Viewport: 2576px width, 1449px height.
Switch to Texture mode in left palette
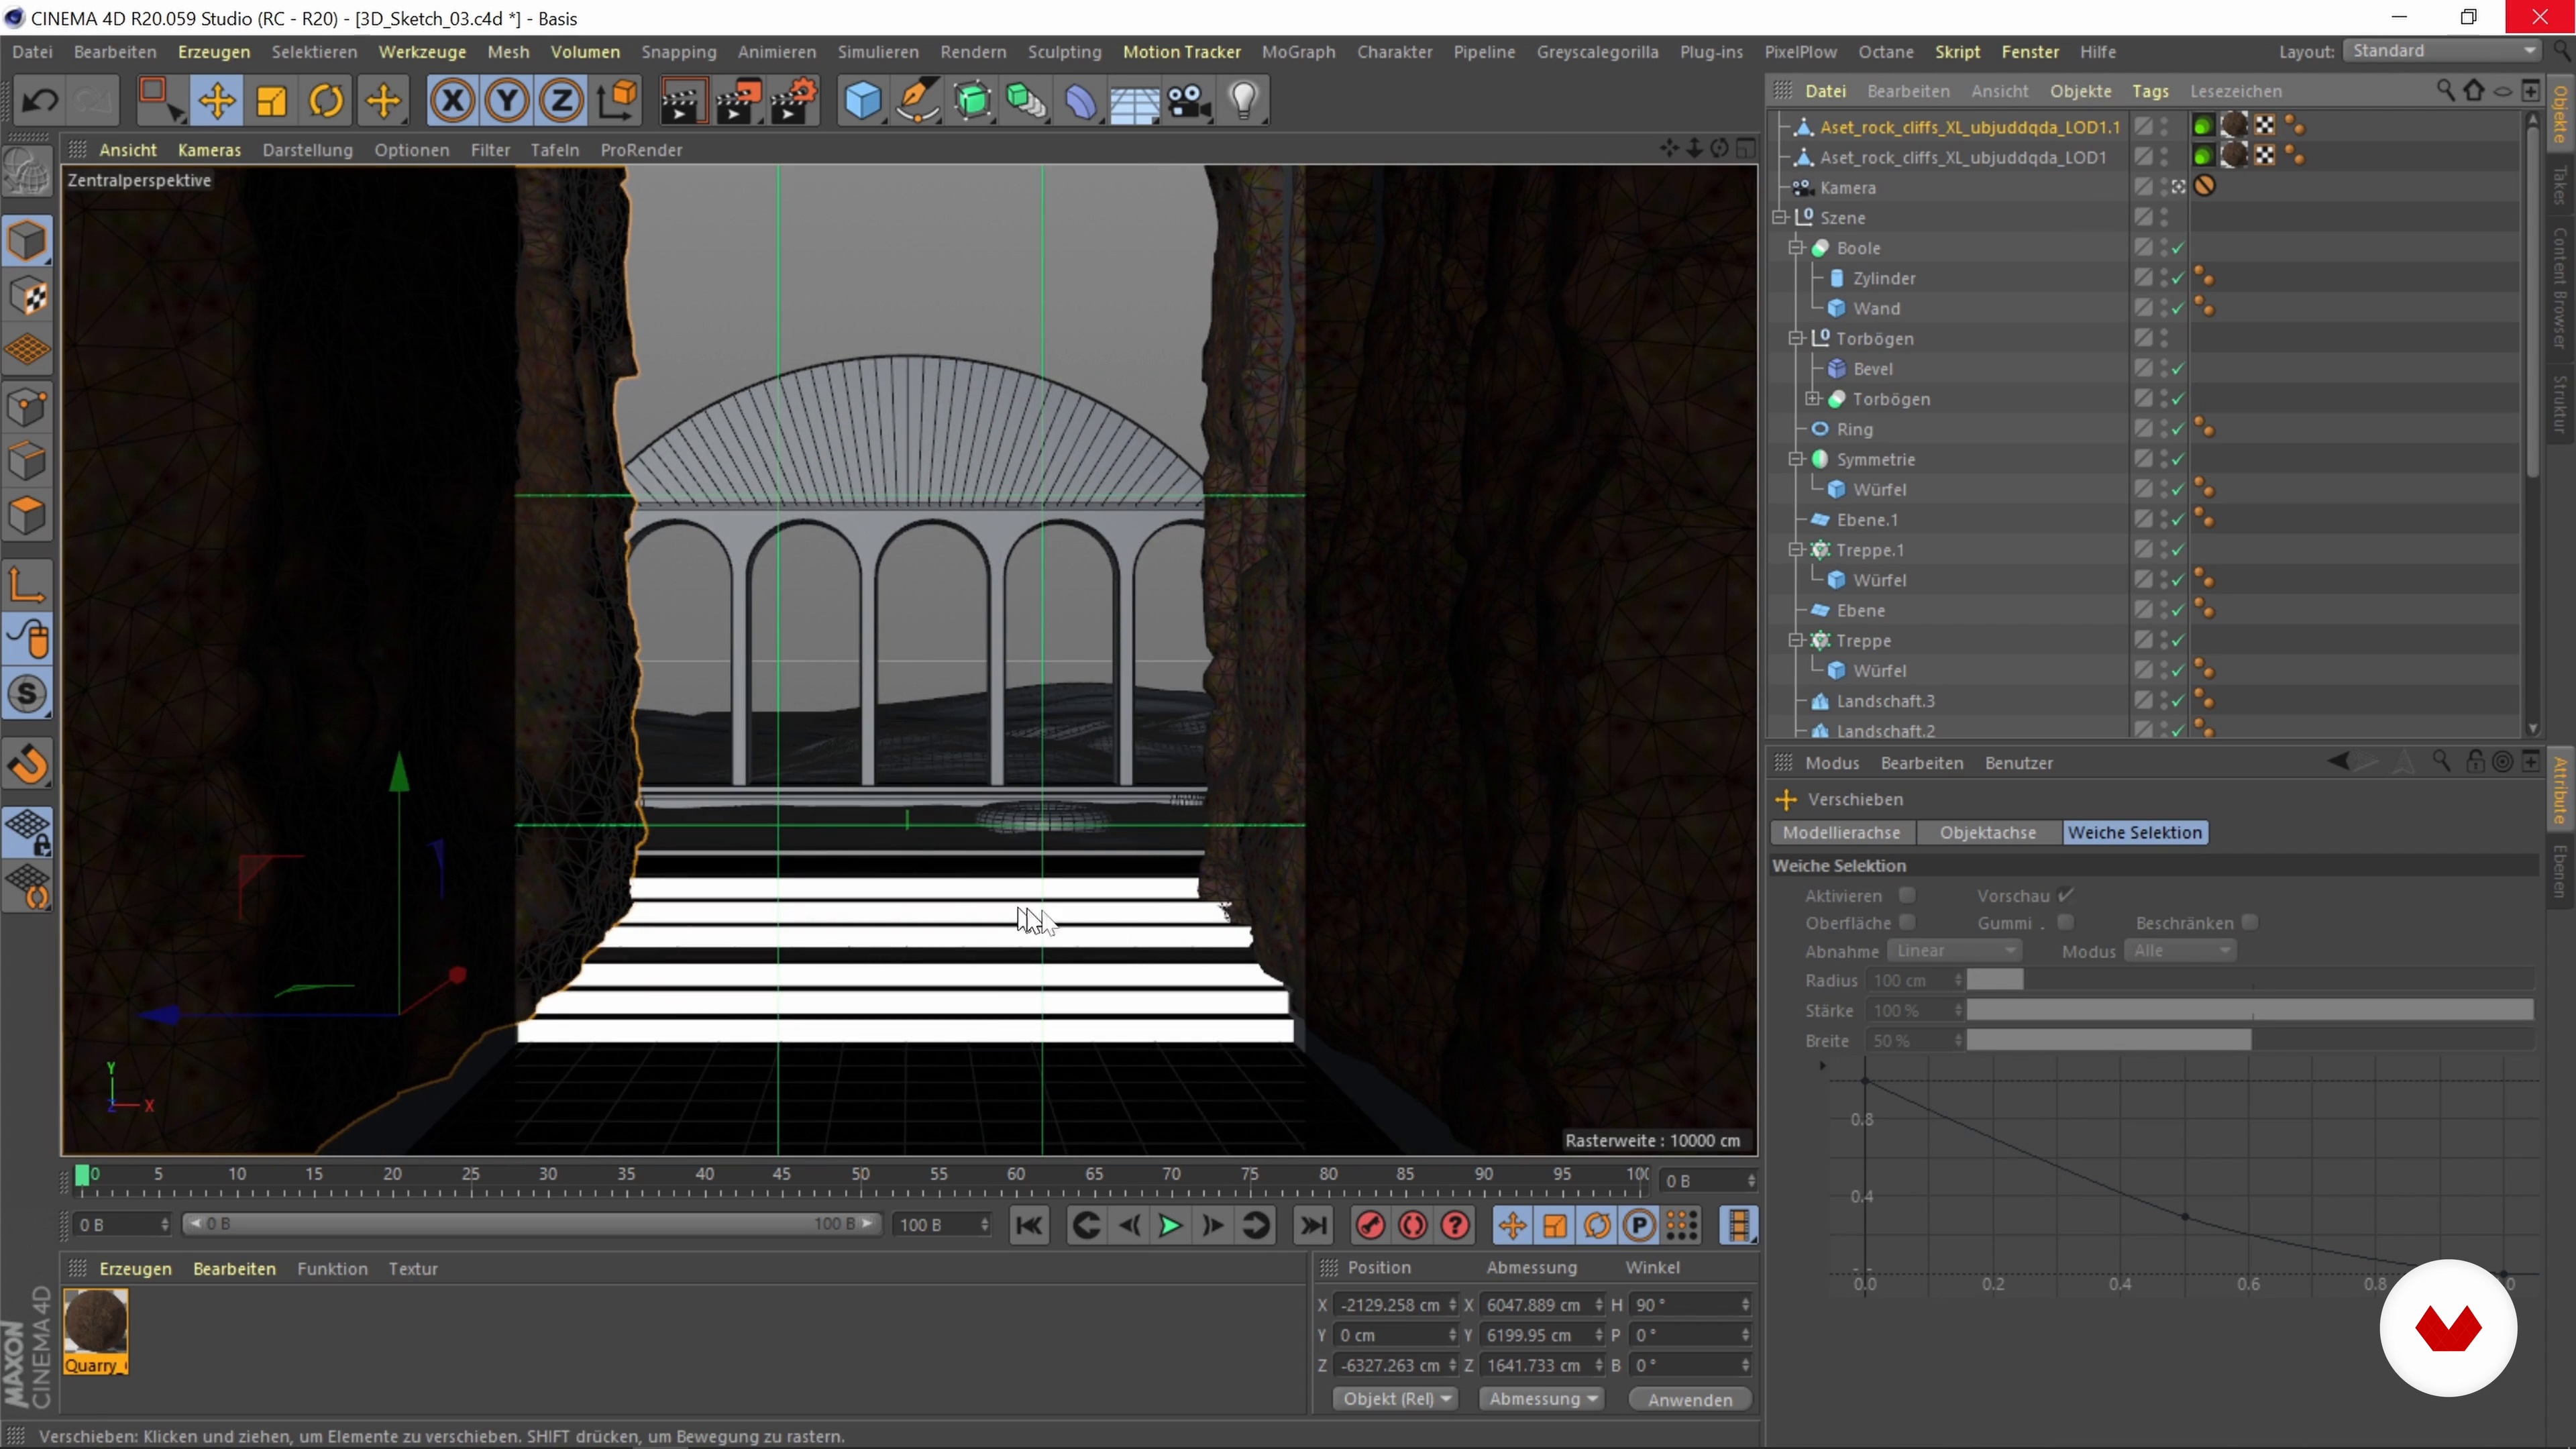tap(27, 296)
